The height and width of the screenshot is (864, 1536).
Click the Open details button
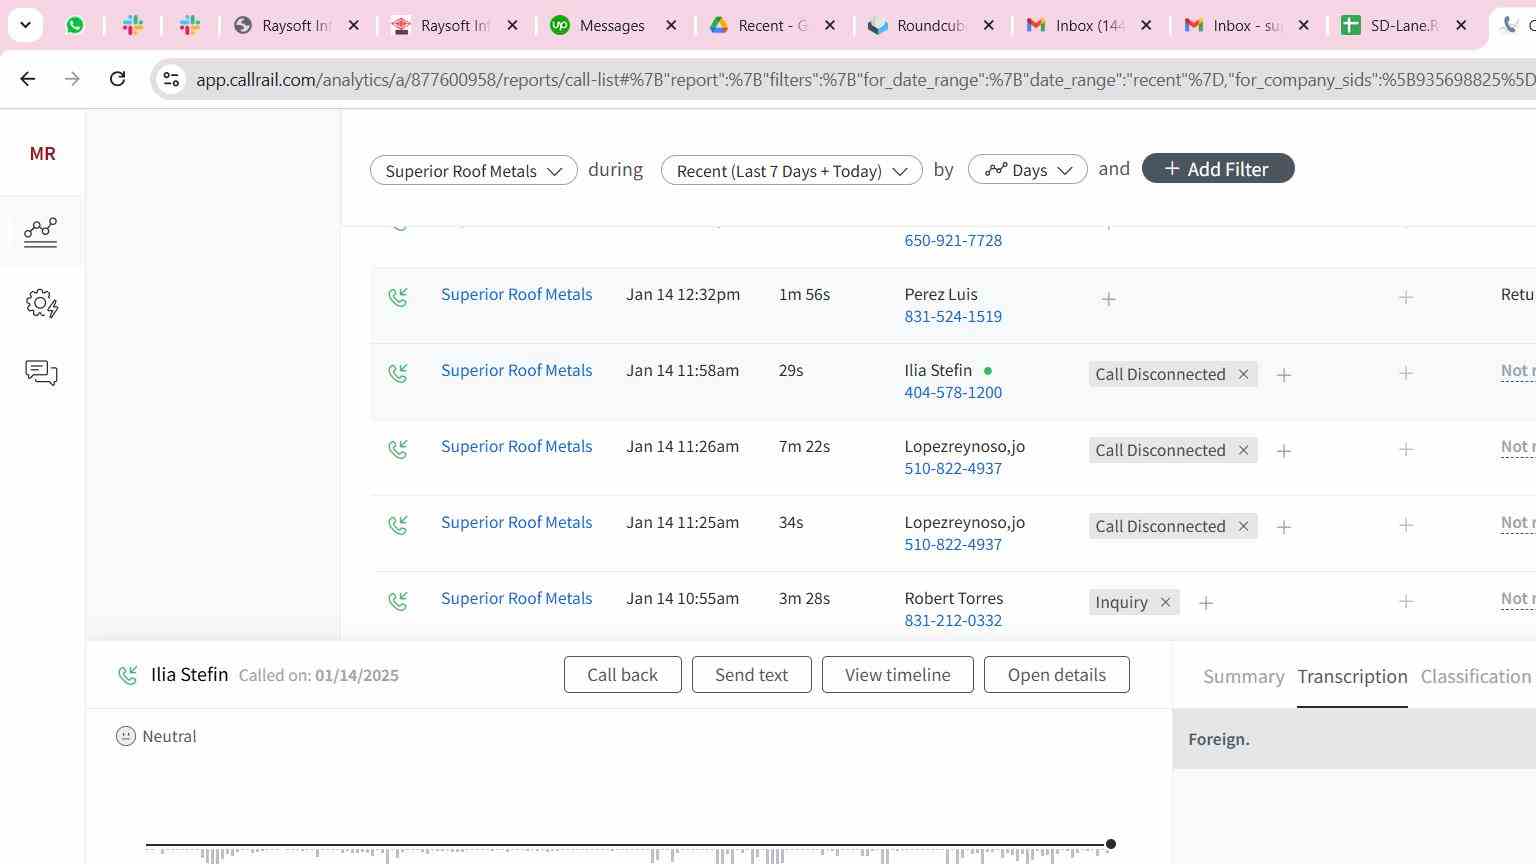click(x=1056, y=674)
